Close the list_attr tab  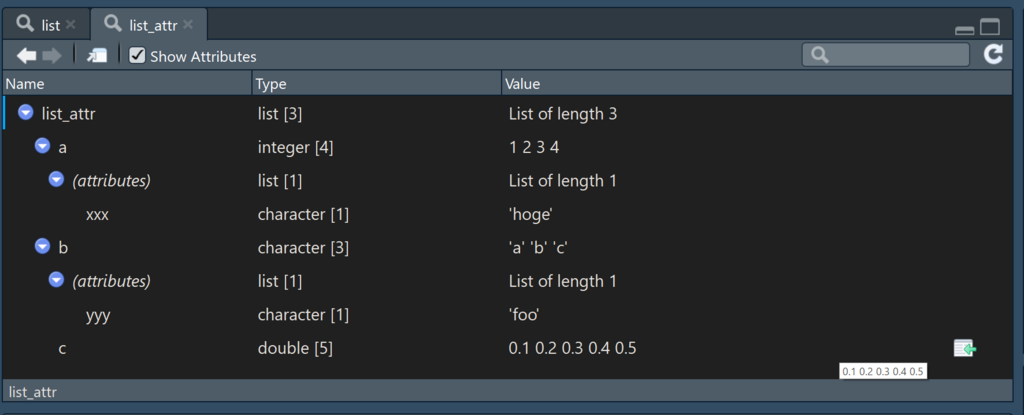pyautogui.click(x=188, y=25)
